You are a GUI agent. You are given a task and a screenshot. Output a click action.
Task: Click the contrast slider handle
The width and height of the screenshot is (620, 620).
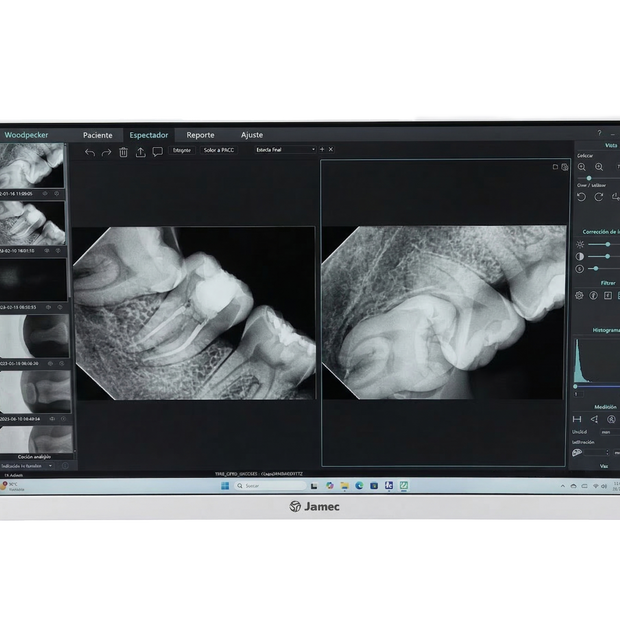coord(608,256)
